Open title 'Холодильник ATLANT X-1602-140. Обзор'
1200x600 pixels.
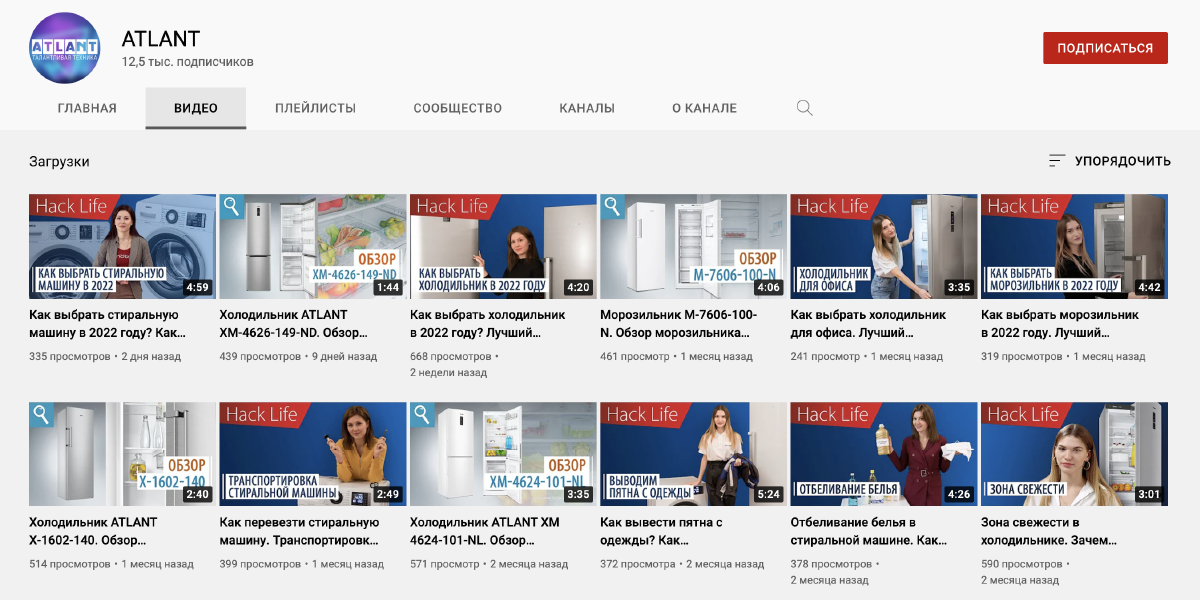(93, 531)
